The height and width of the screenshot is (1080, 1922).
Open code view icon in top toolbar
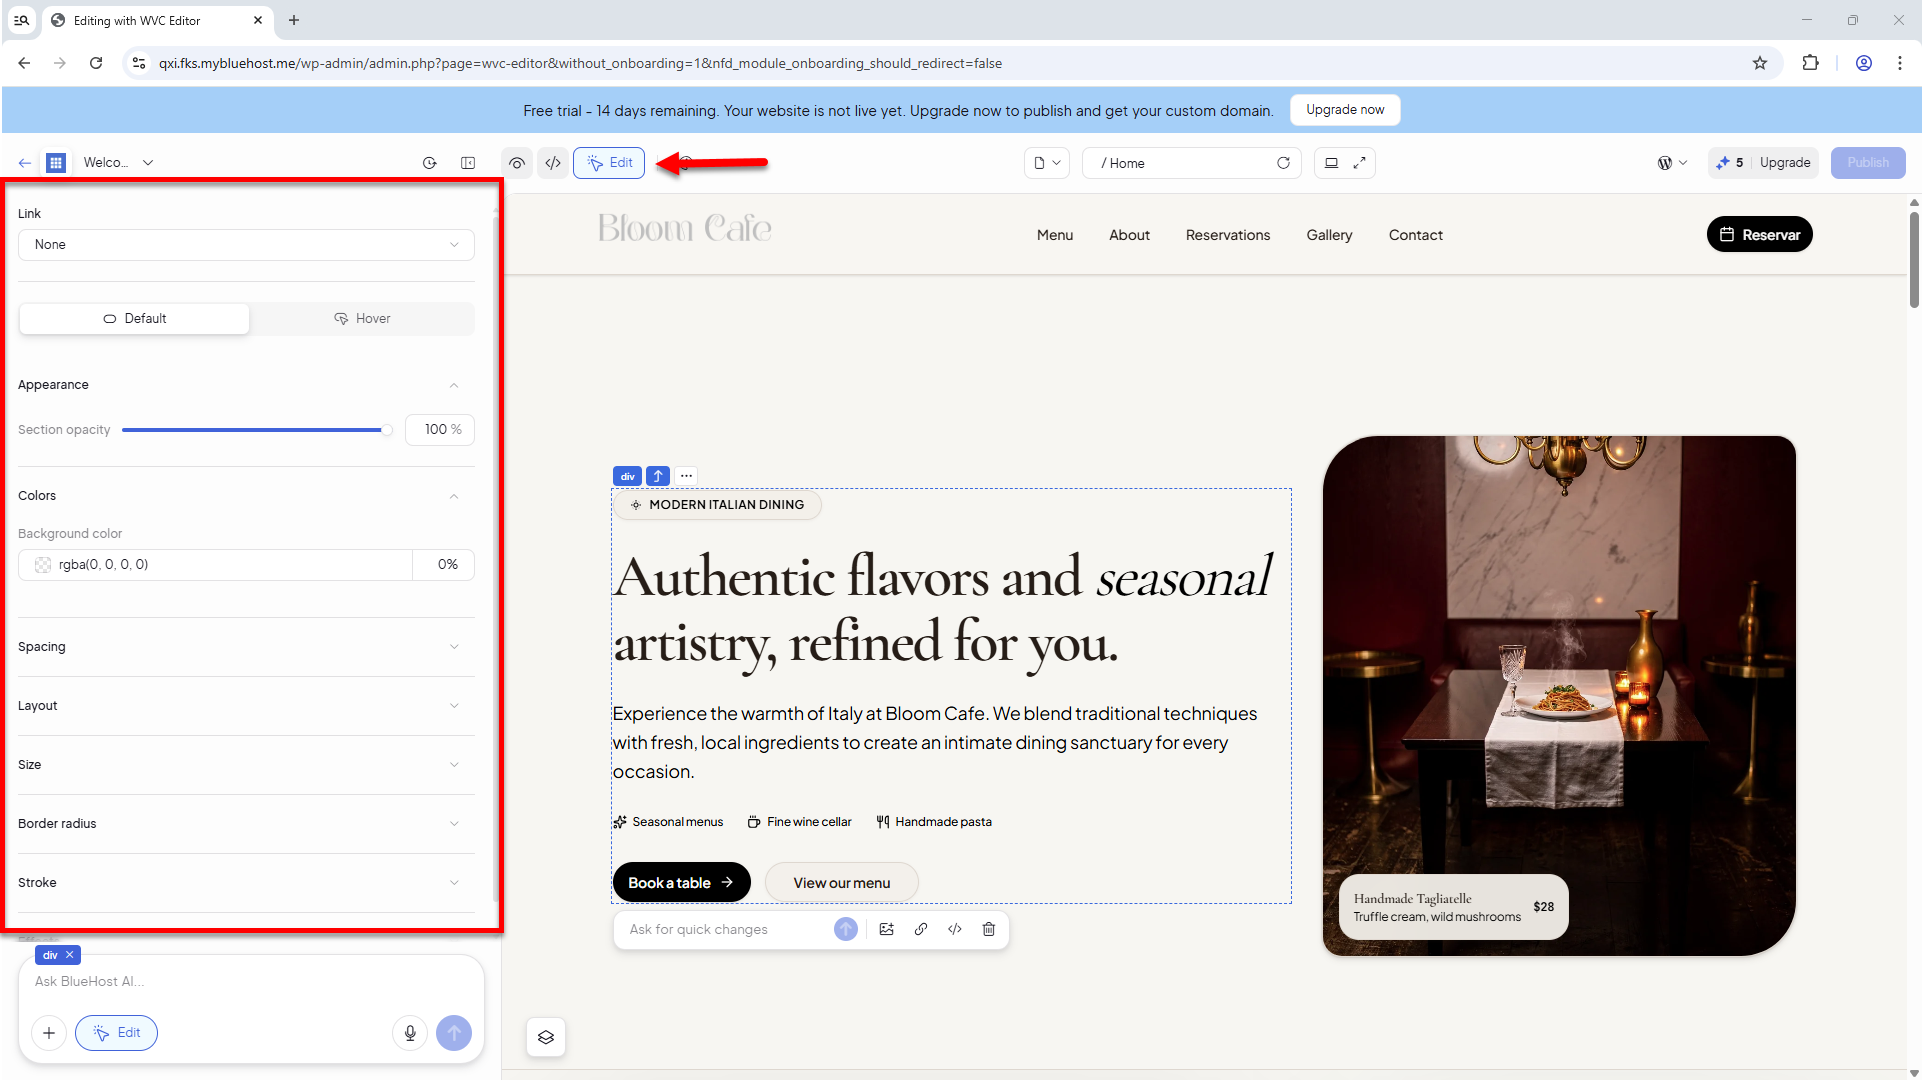(x=553, y=163)
